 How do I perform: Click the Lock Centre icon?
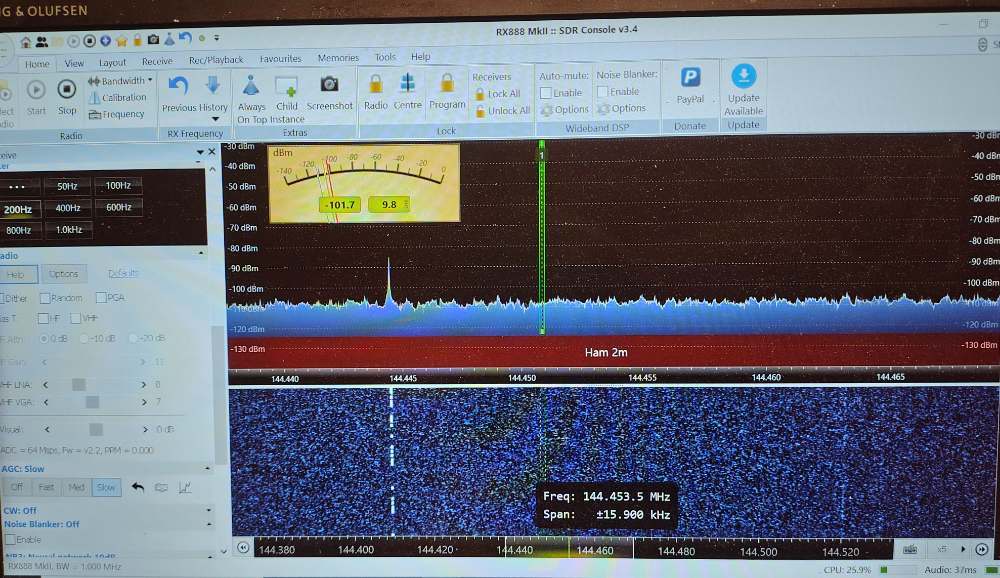click(x=407, y=85)
